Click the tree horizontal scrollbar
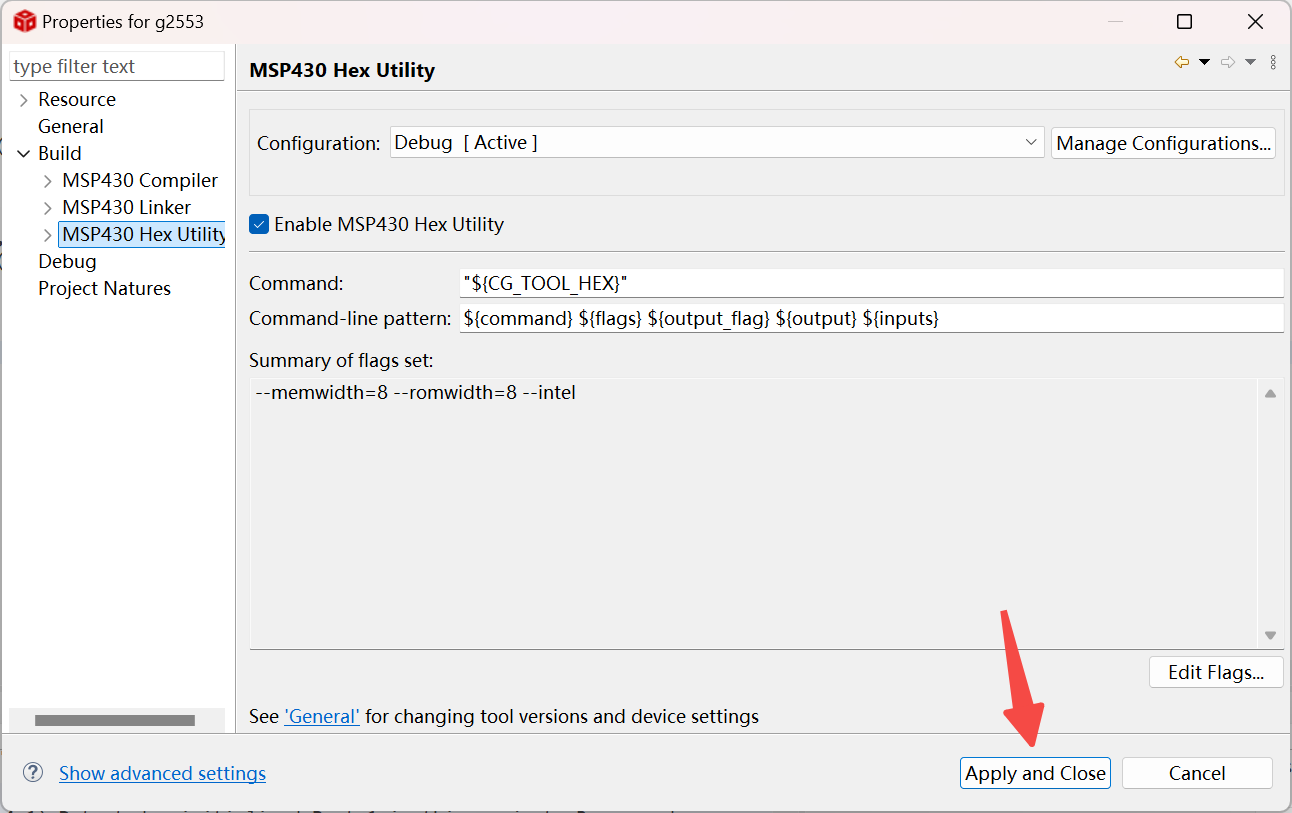Screen dimensions: 1292x813 [x=115, y=720]
